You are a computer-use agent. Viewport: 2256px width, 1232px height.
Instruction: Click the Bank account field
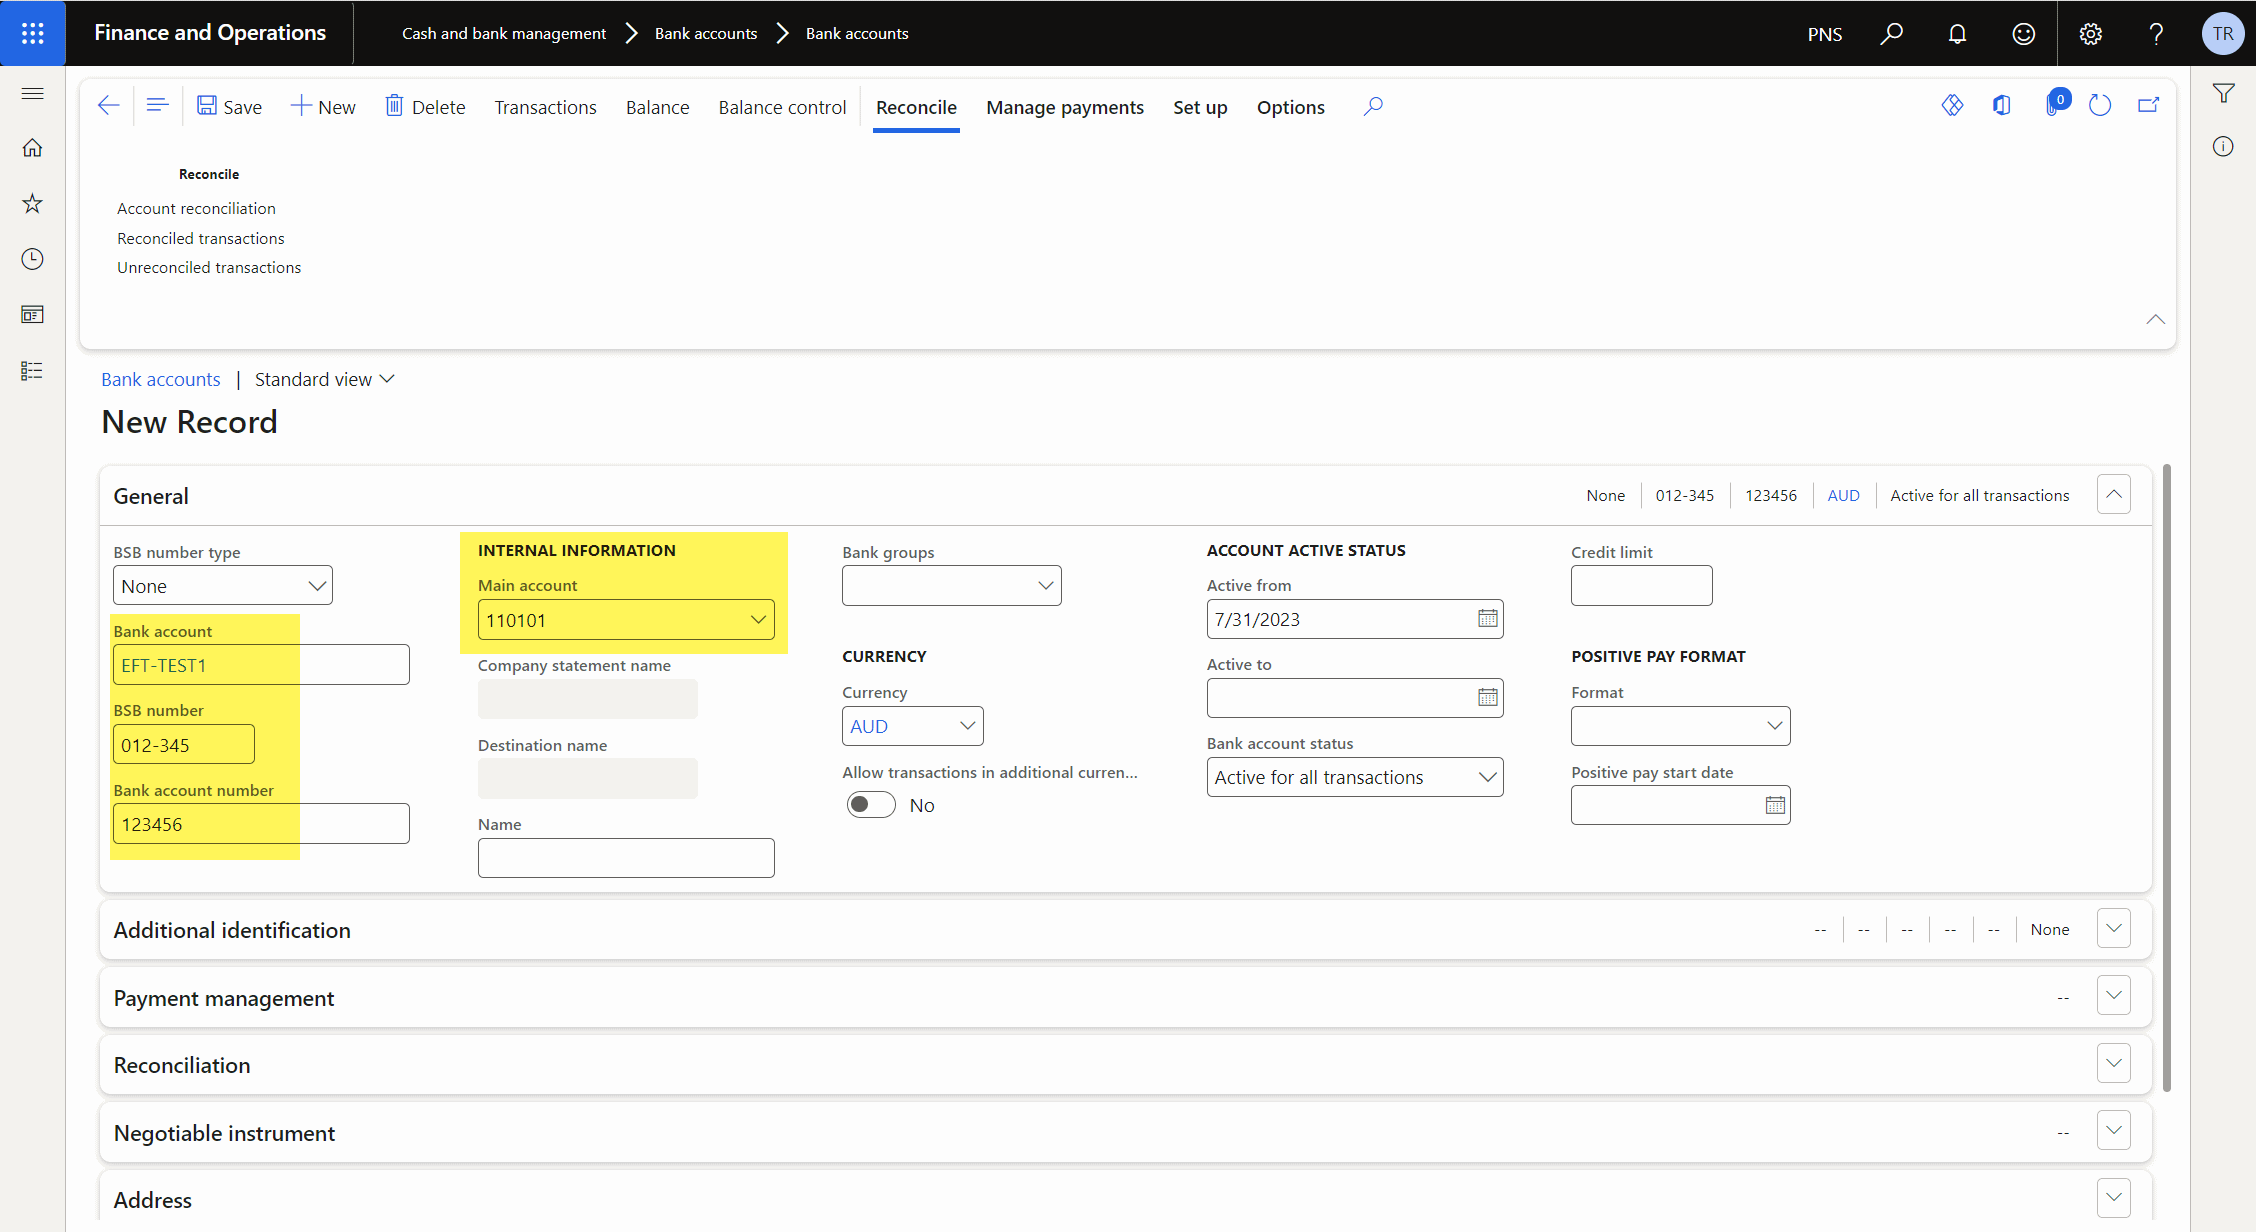click(x=261, y=665)
